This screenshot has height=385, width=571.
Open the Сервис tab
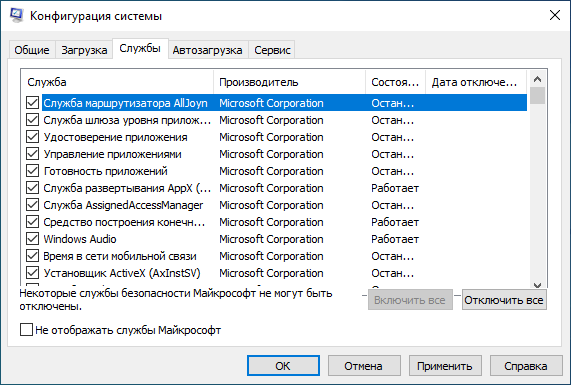272,50
